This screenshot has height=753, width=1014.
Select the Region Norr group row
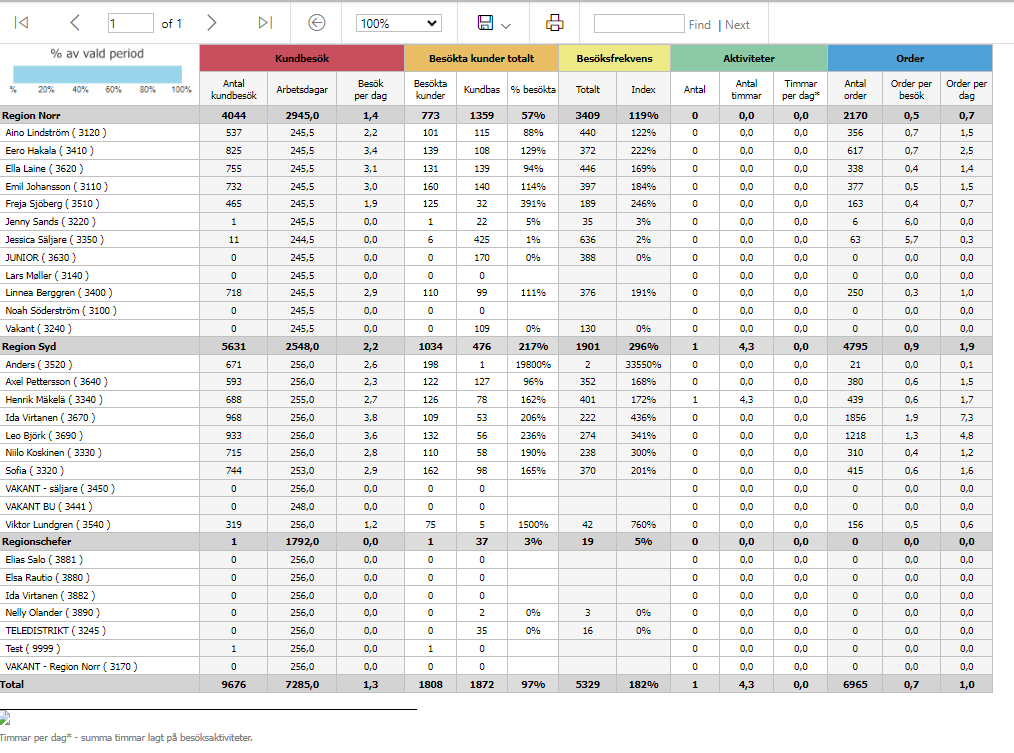point(496,115)
